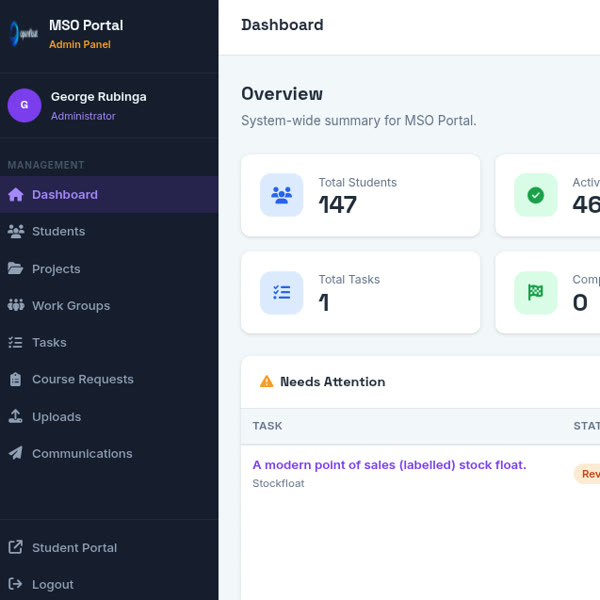This screenshot has width=600, height=600.
Task: Click the System-wide summary subtitle
Action: click(x=359, y=121)
